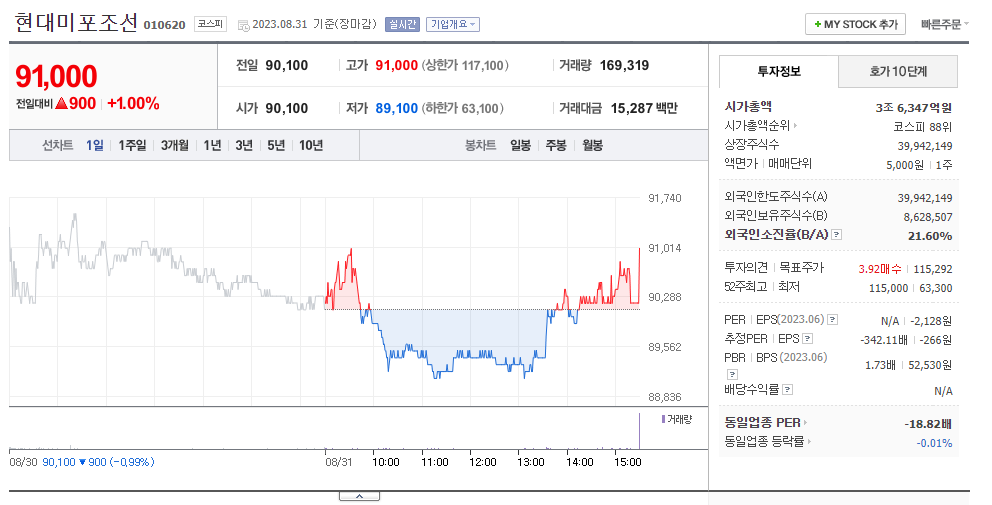The height and width of the screenshot is (505, 992).
Task: Click the +1.00% change value
Action: (133, 104)
